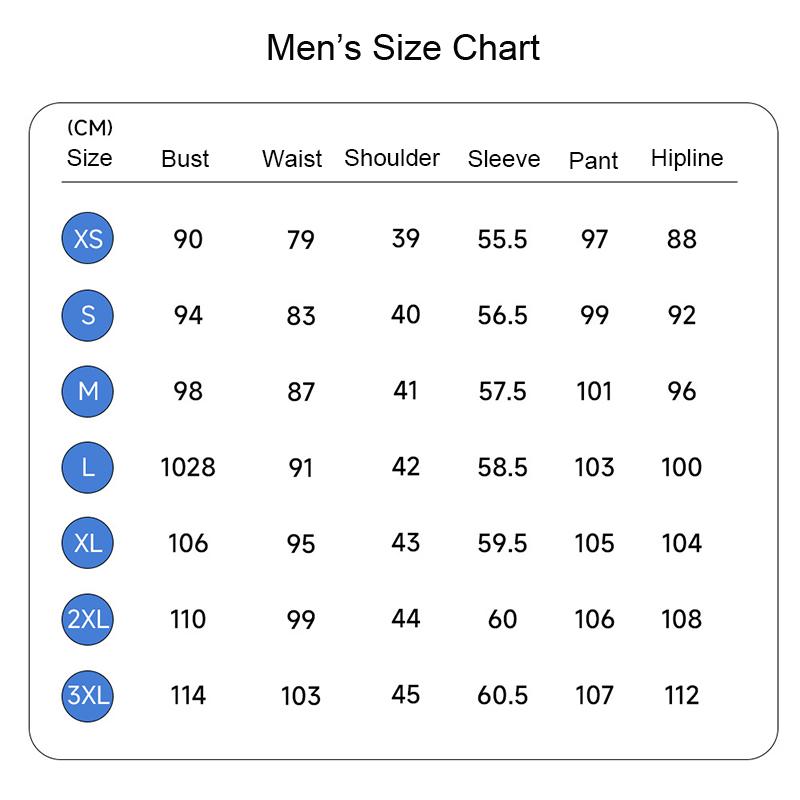The image size is (800, 800).
Task: Choose the 3XL size badge
Action: (x=88, y=695)
